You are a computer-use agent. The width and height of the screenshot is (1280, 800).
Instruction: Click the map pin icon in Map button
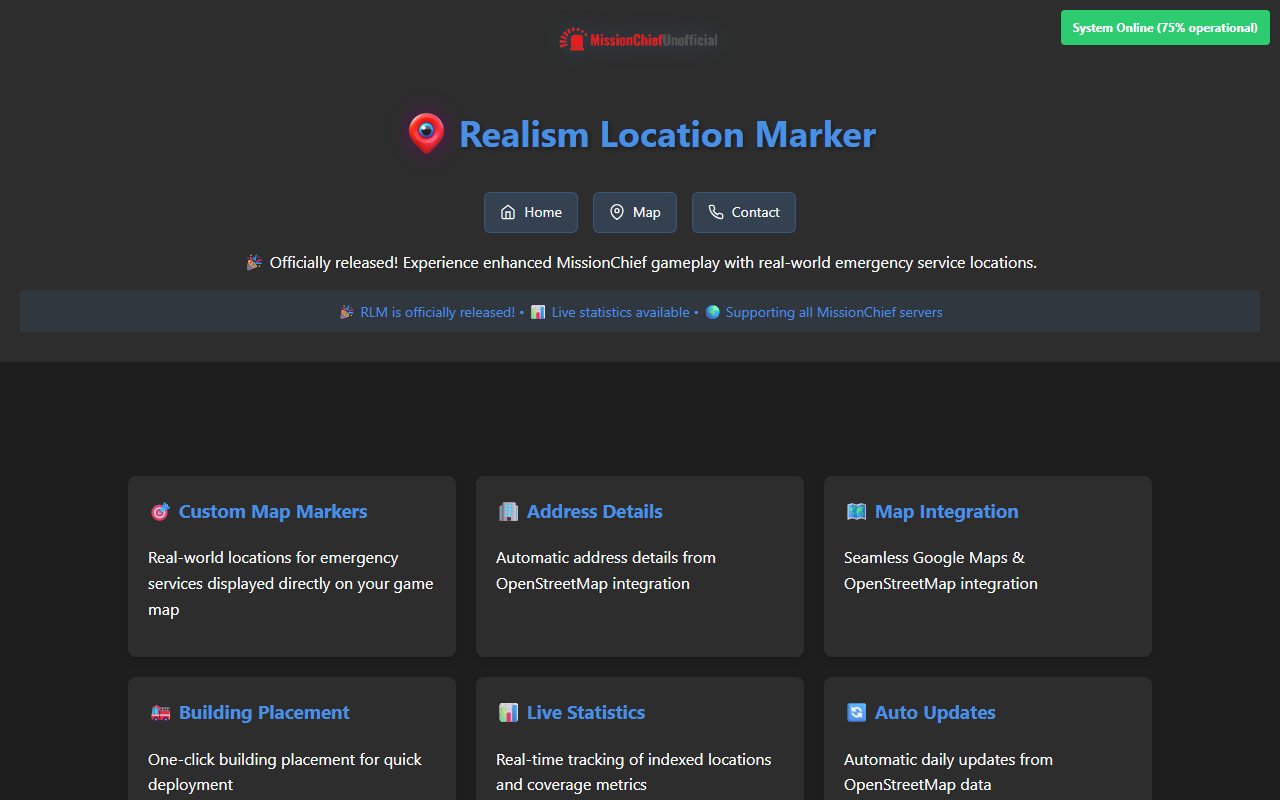[x=617, y=212]
